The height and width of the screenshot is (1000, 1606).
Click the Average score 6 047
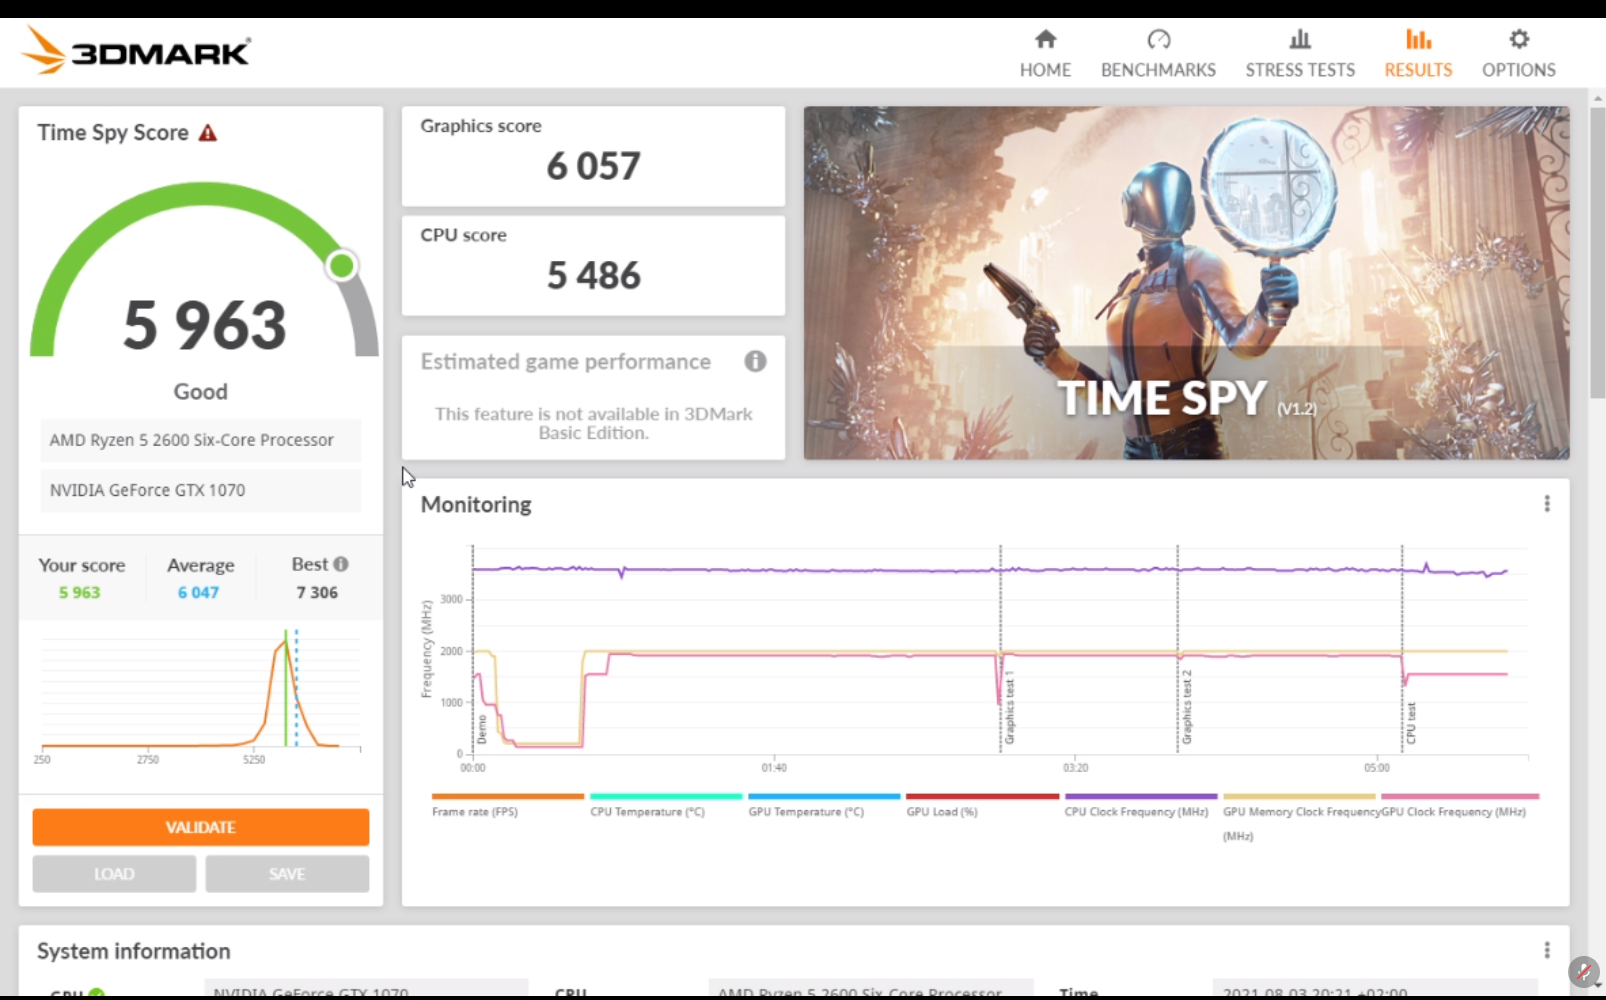[198, 592]
